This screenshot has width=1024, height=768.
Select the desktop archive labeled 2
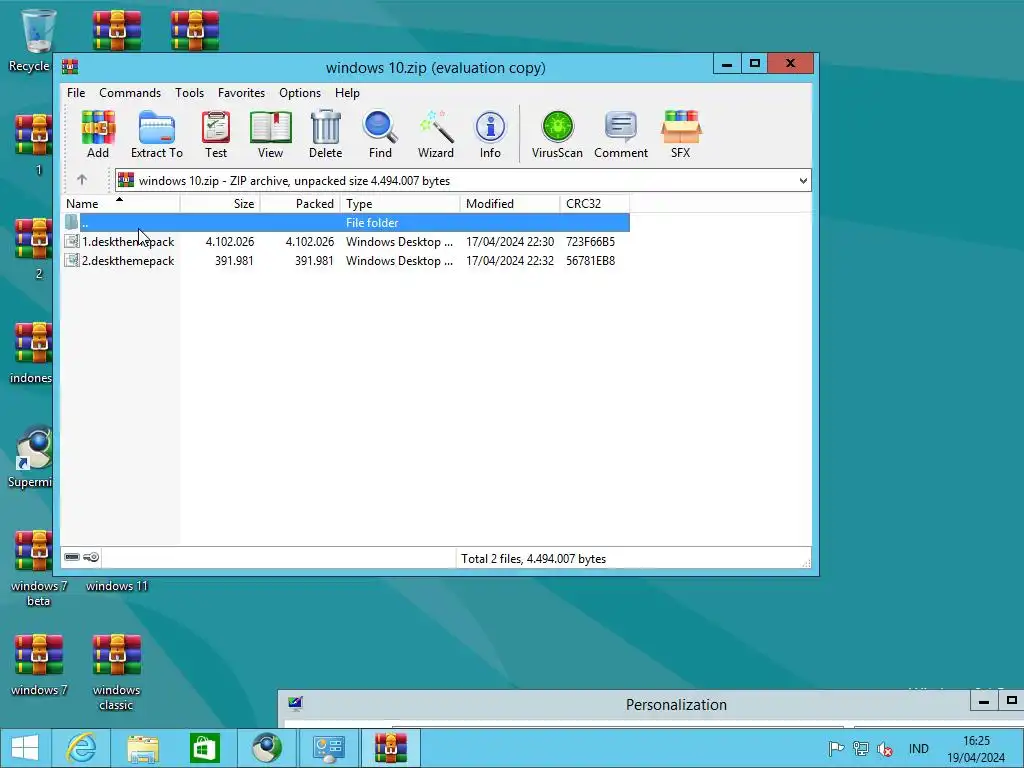tap(34, 249)
